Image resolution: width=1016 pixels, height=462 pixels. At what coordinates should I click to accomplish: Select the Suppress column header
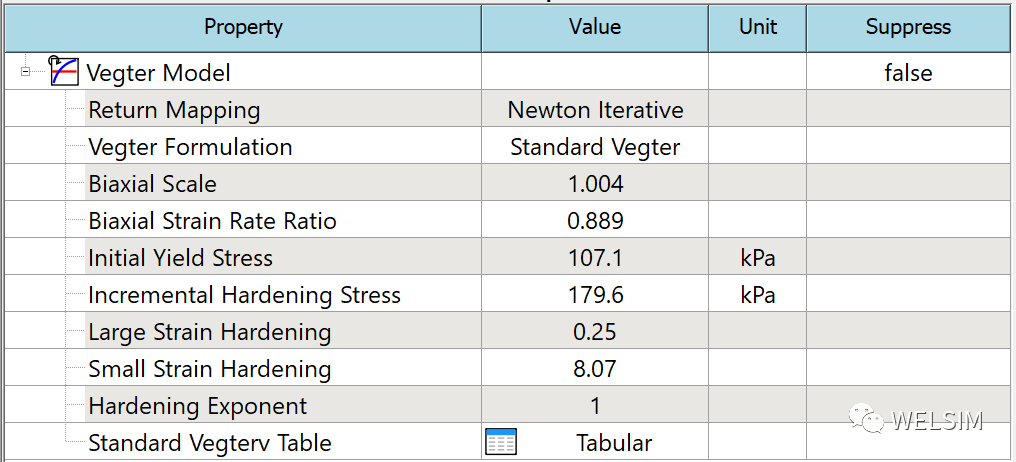pyautogui.click(x=908, y=27)
